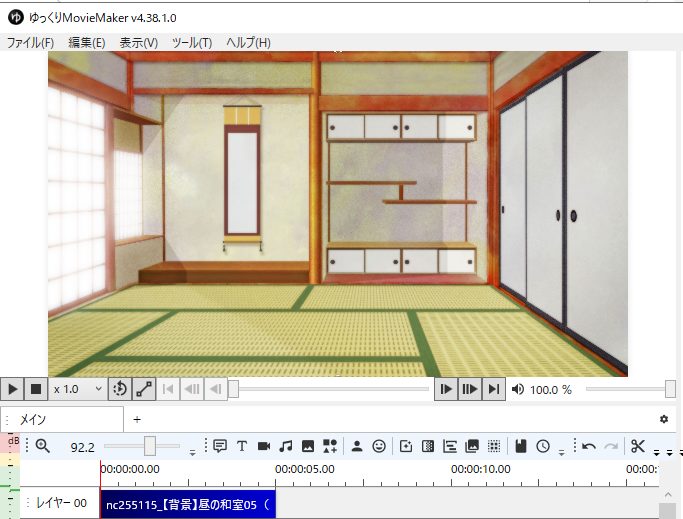
Task: Toggle the loop playback icon
Action: [x=120, y=388]
